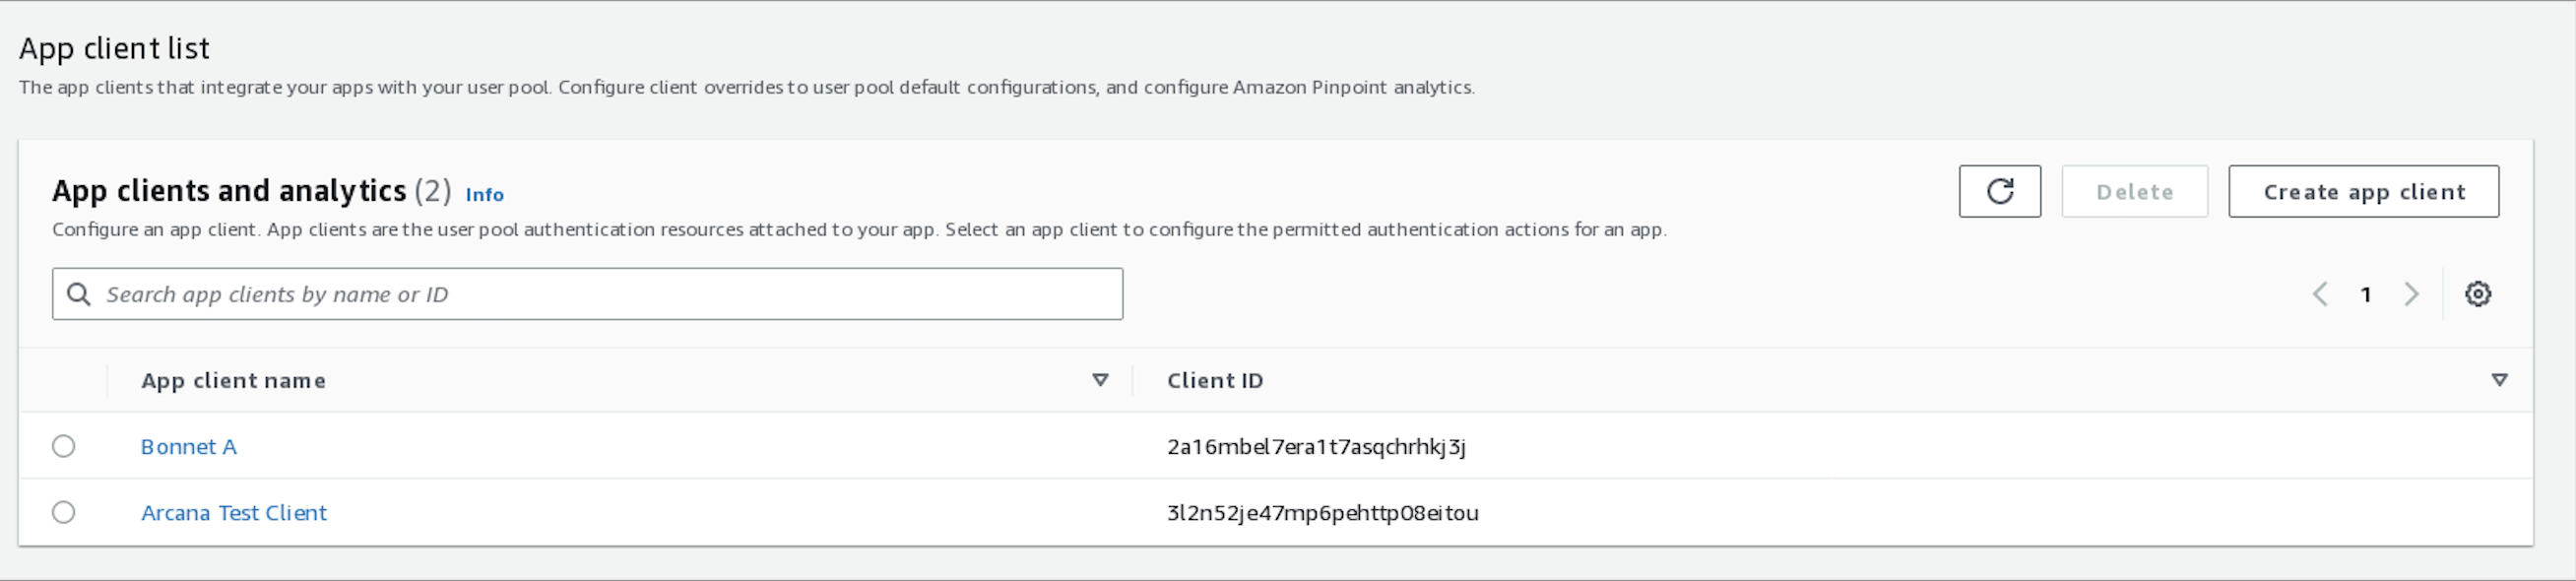The height and width of the screenshot is (581, 2576).
Task: Select the Arcana Test Client radio button
Action: (64, 512)
